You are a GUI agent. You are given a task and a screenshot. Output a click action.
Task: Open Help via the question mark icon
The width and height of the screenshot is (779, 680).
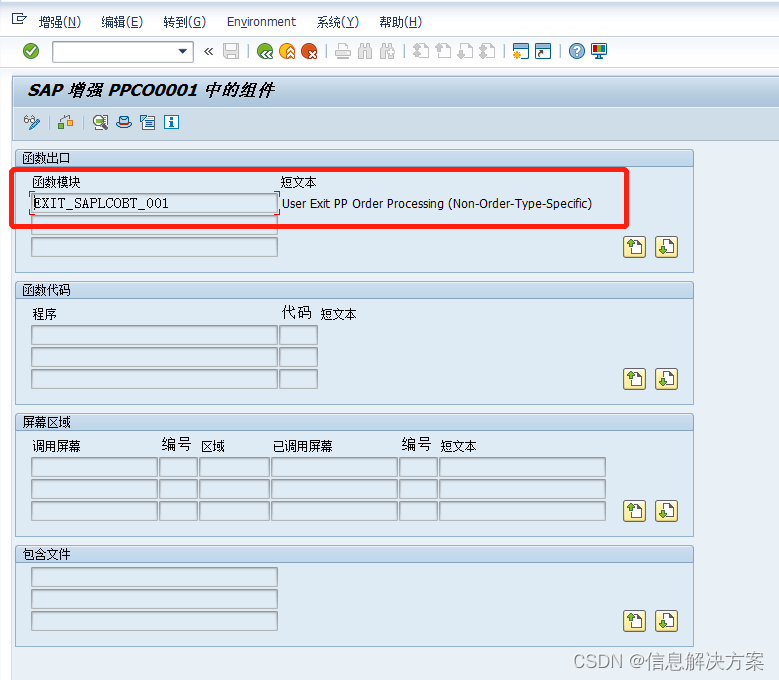[x=577, y=51]
